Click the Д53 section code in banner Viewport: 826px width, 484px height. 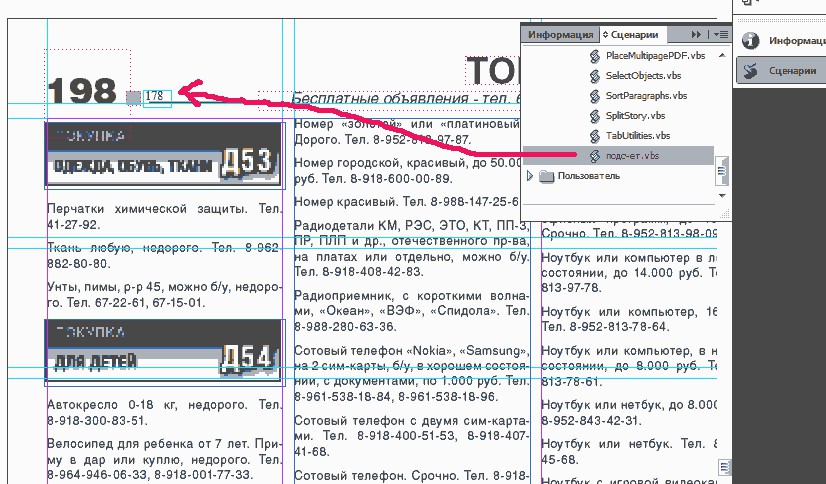[248, 162]
